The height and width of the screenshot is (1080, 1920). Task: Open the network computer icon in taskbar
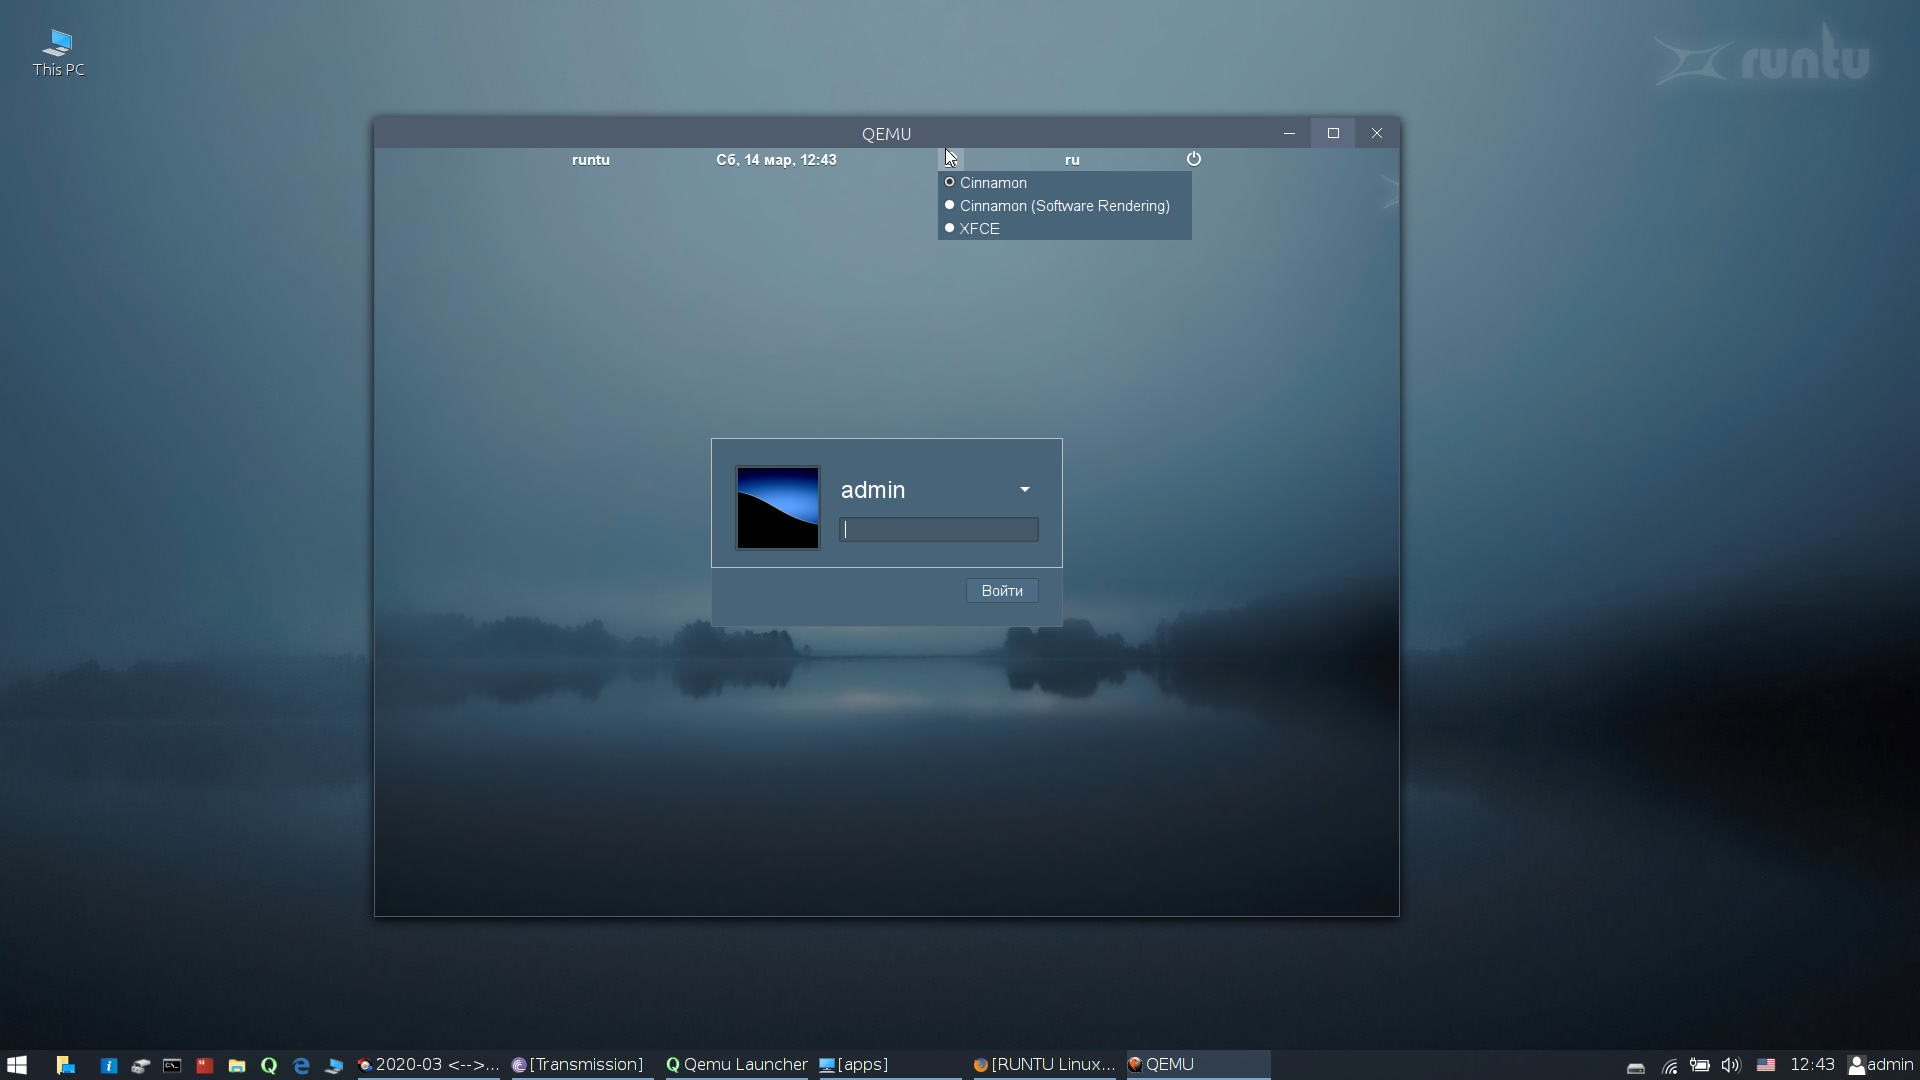click(x=334, y=1066)
